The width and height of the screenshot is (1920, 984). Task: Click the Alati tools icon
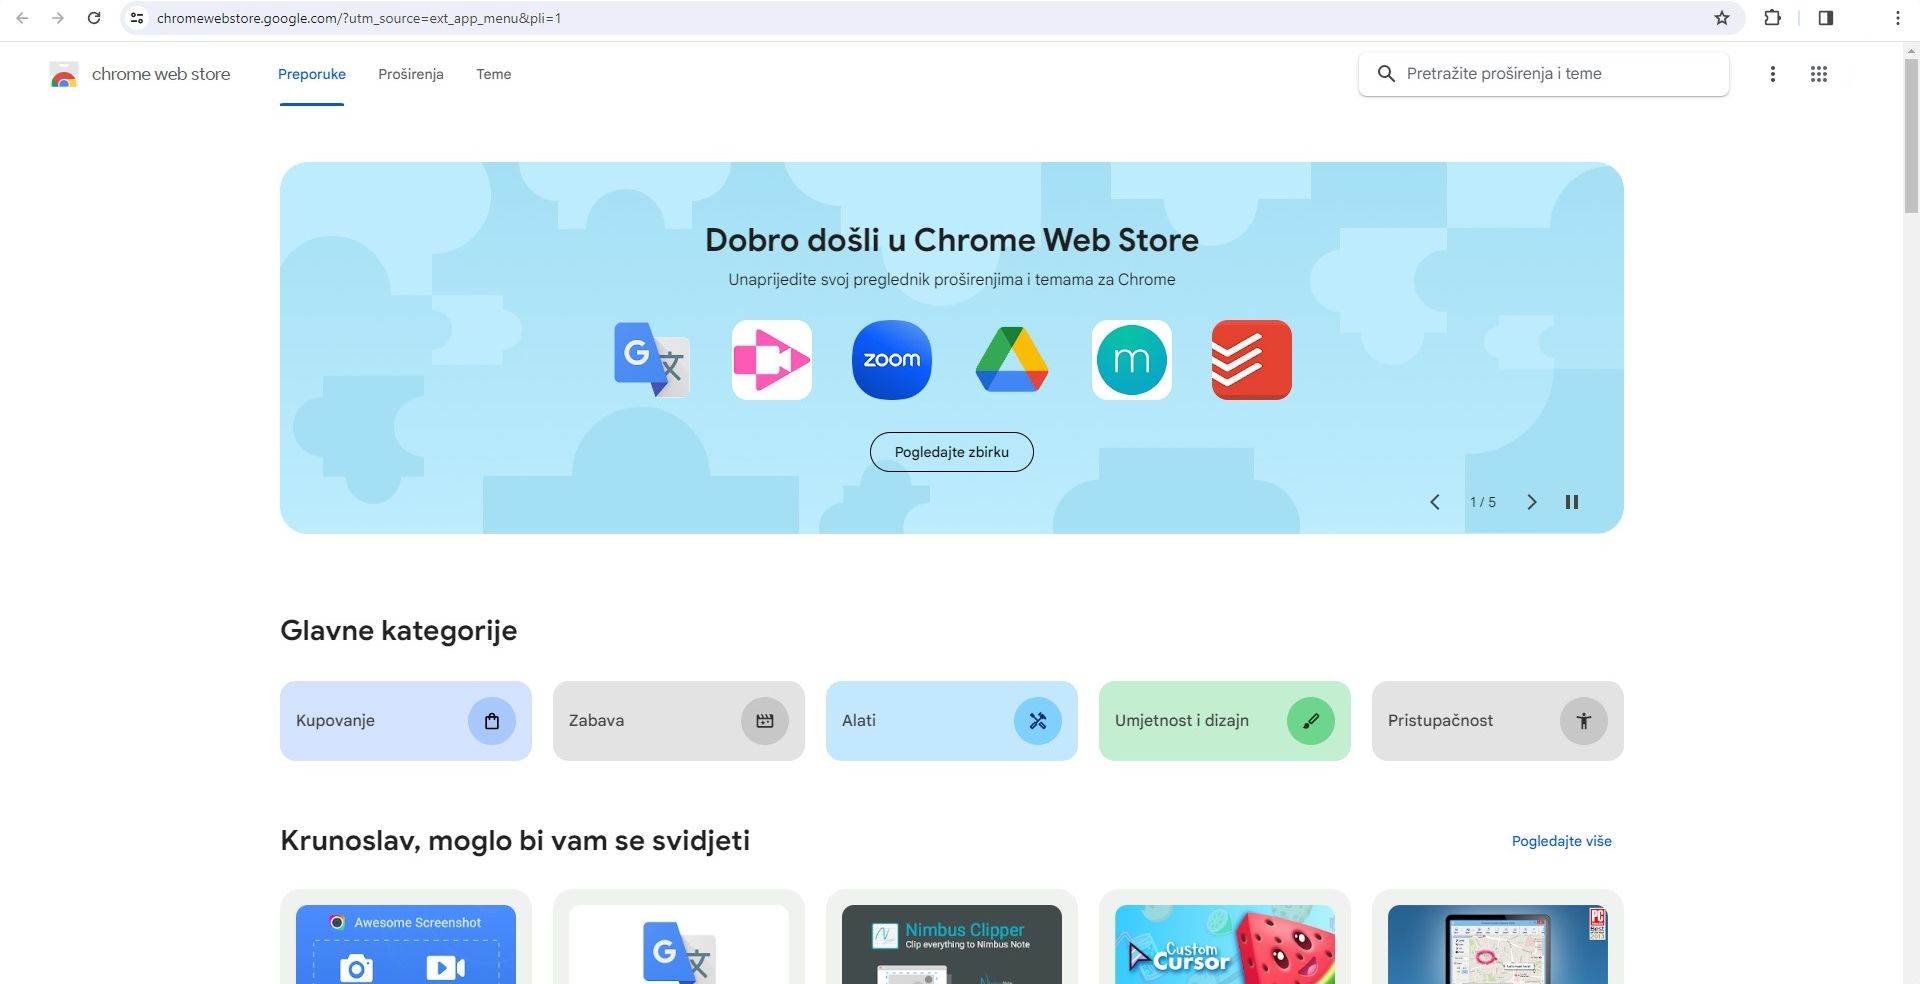pos(1038,721)
